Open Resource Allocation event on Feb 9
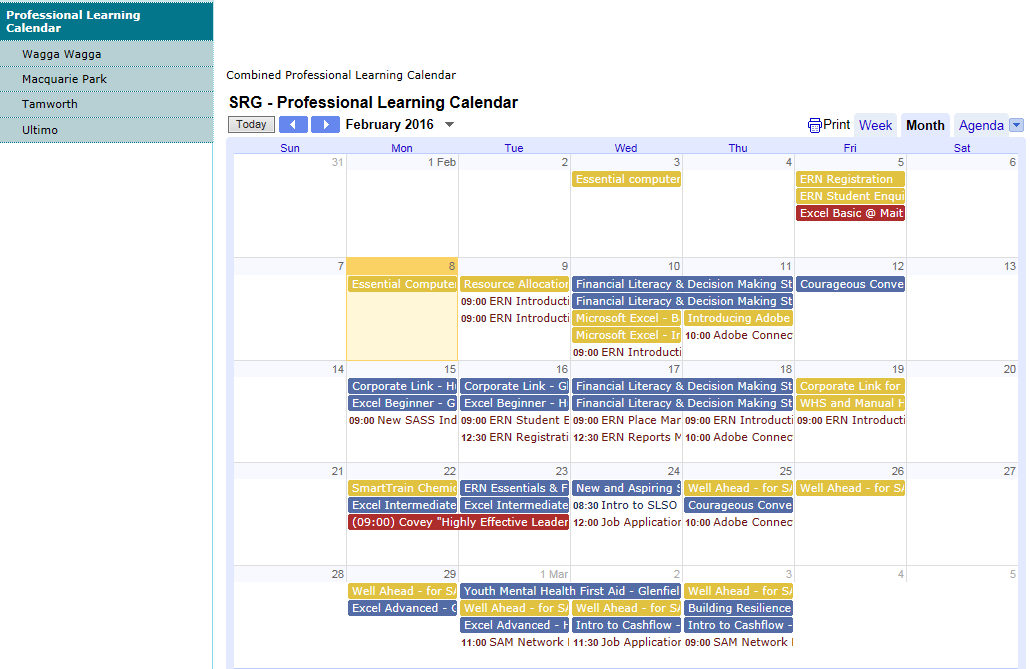This screenshot has height=669, width=1030. coord(514,284)
